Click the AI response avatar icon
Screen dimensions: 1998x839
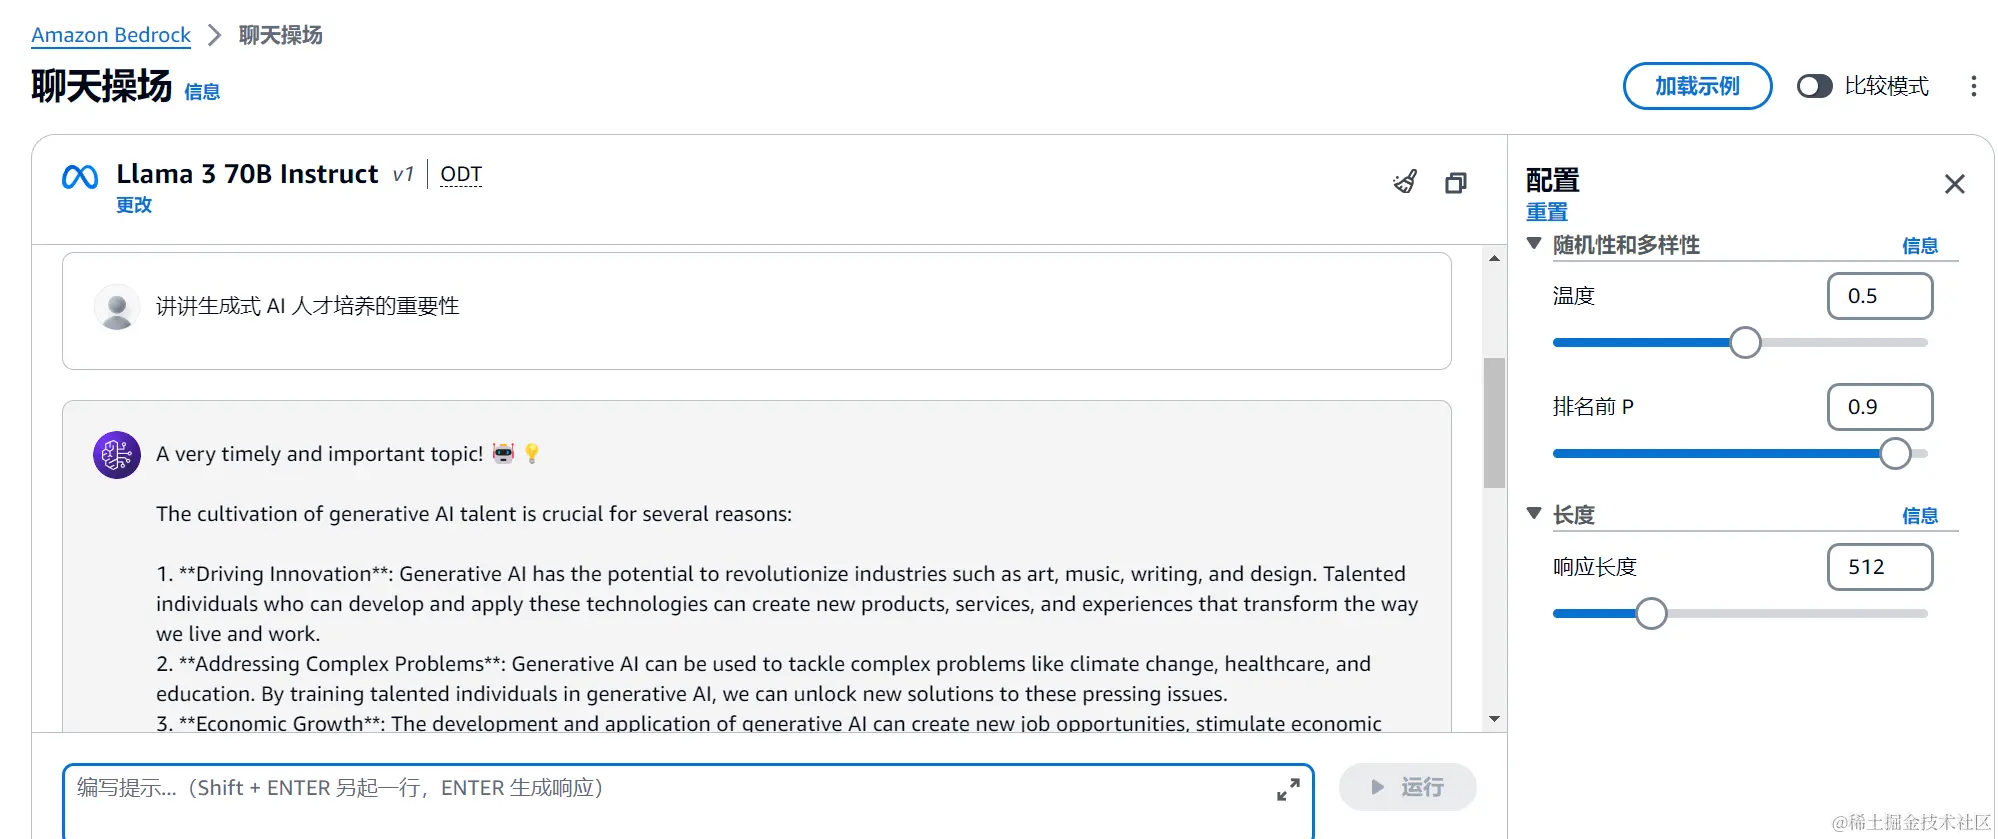pos(117,455)
